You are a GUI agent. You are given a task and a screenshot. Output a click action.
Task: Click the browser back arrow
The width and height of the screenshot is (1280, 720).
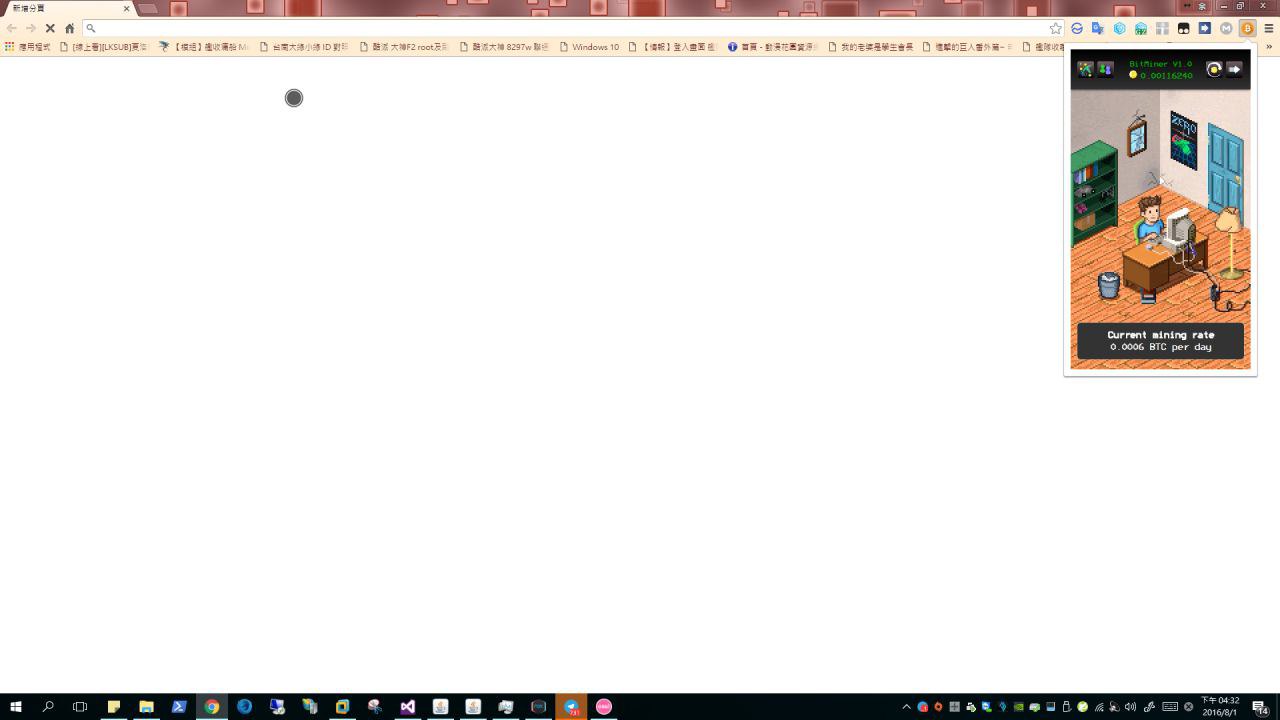click(x=11, y=28)
